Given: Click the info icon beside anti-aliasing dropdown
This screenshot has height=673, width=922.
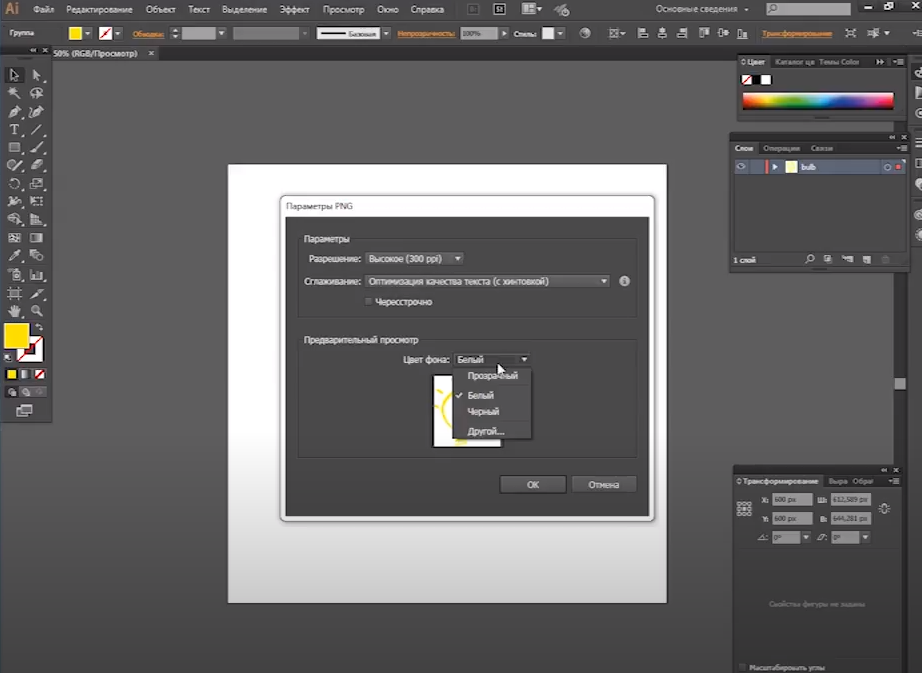Looking at the screenshot, I should pos(624,281).
